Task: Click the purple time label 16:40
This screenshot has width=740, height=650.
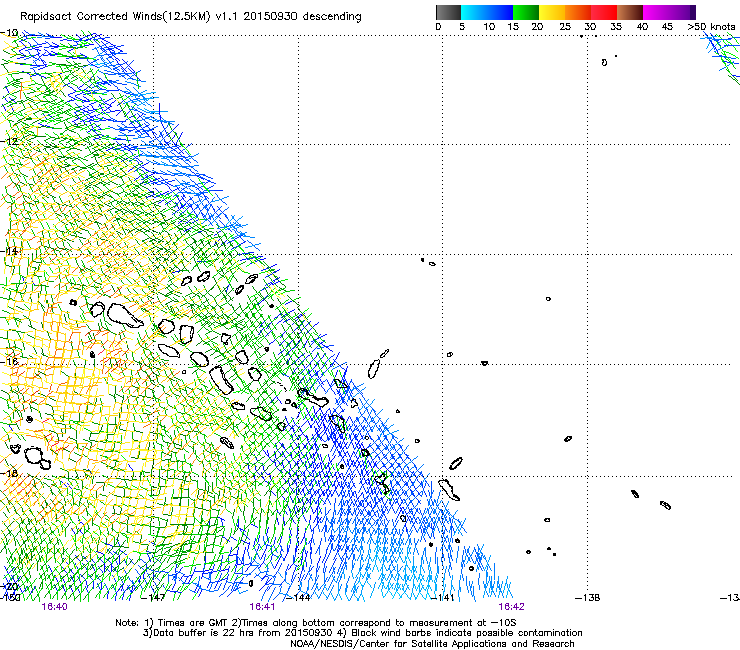Action: coord(54,607)
